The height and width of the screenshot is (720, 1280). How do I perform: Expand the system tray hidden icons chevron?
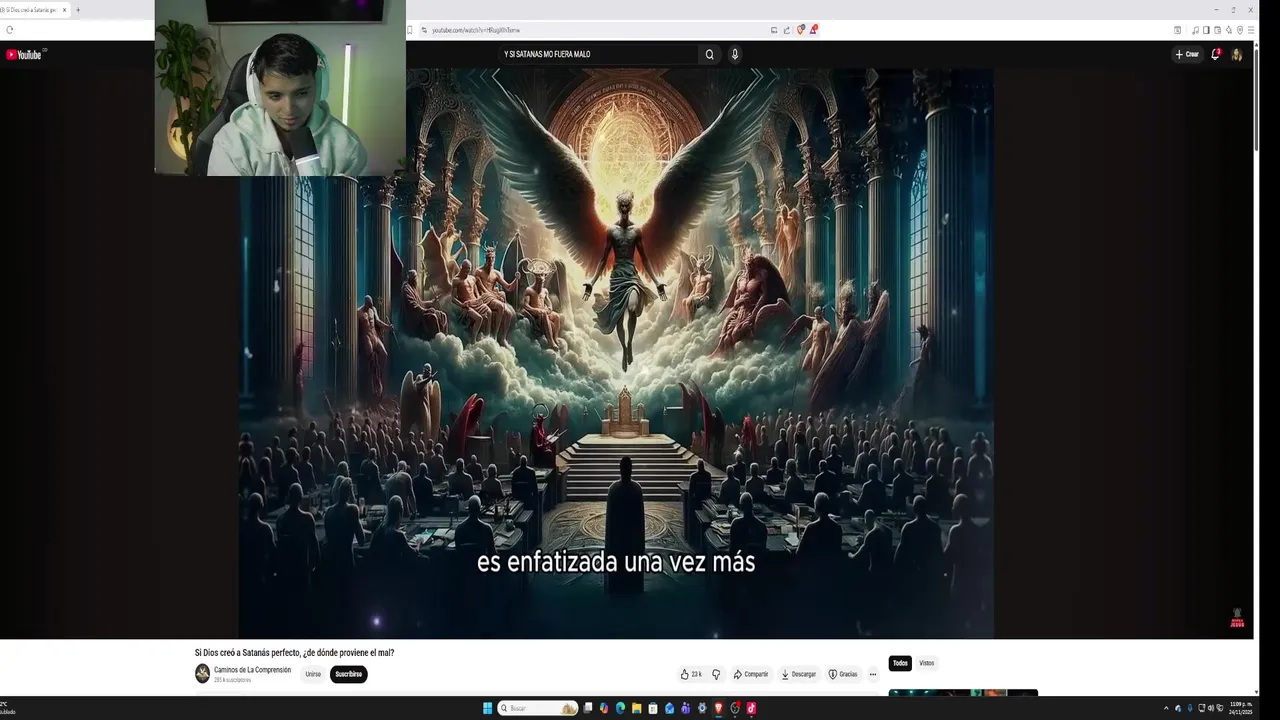[x=1166, y=708]
